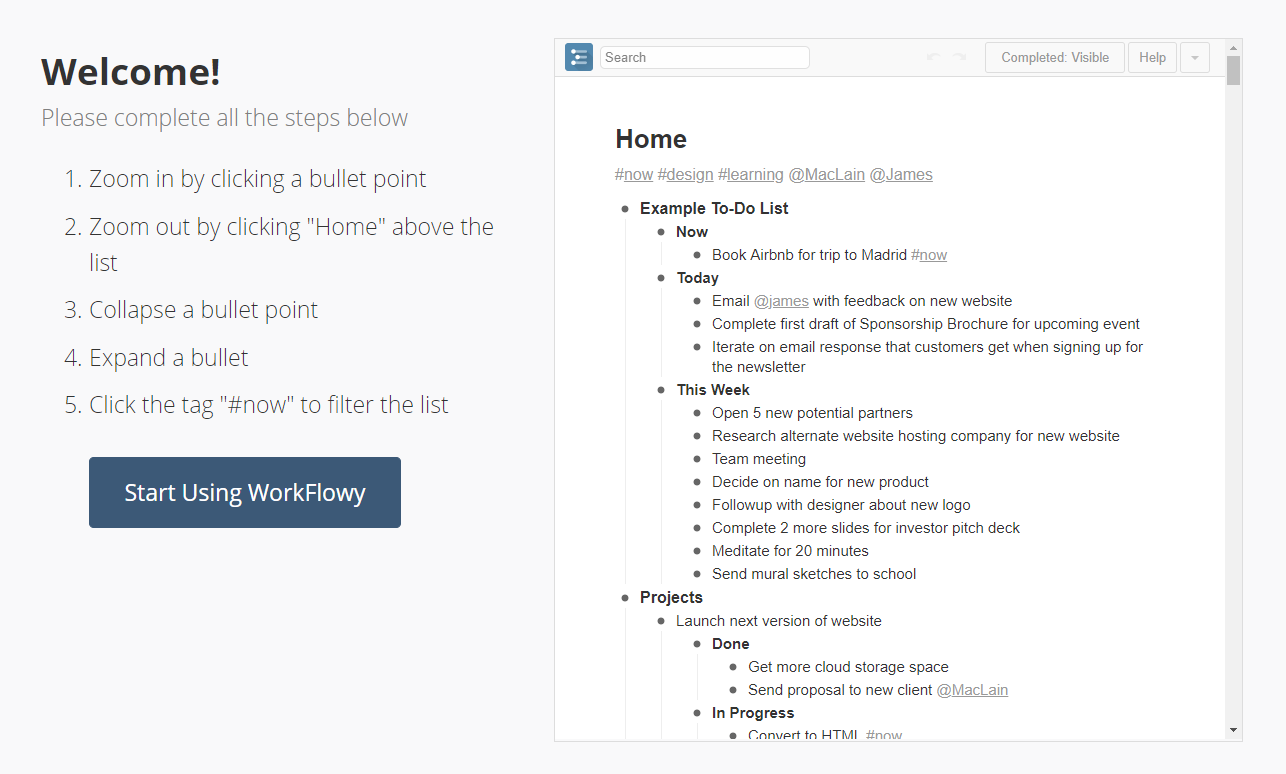Click inside the Search field
The image size is (1286, 774).
pos(704,57)
